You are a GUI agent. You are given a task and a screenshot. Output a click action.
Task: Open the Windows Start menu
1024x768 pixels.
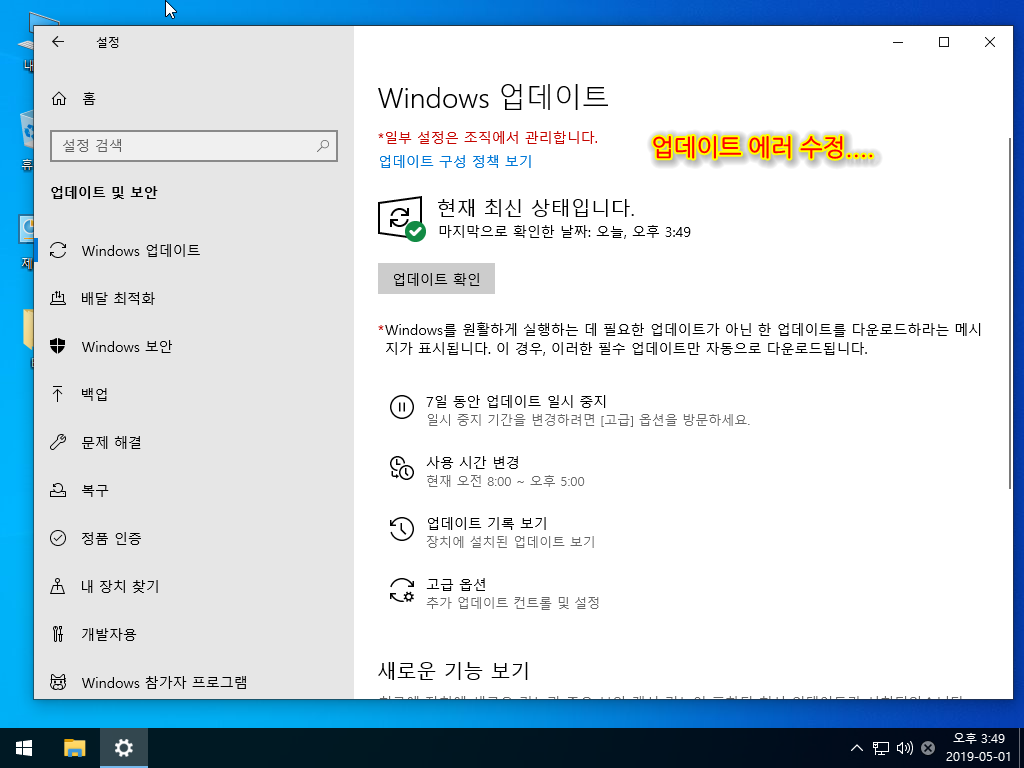click(x=24, y=748)
